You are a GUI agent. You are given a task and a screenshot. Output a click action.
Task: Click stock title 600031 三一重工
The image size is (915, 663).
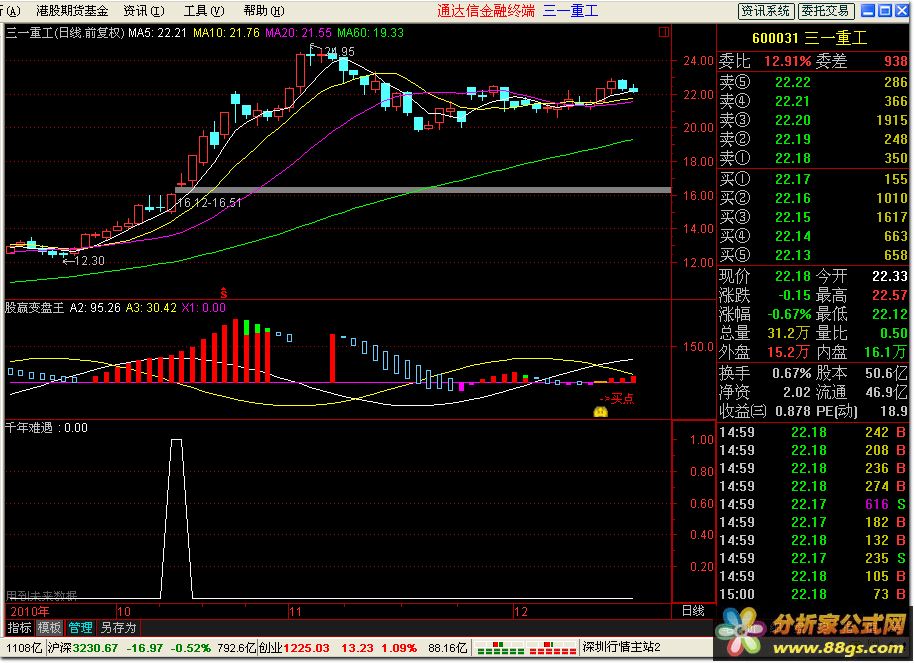tap(809, 39)
